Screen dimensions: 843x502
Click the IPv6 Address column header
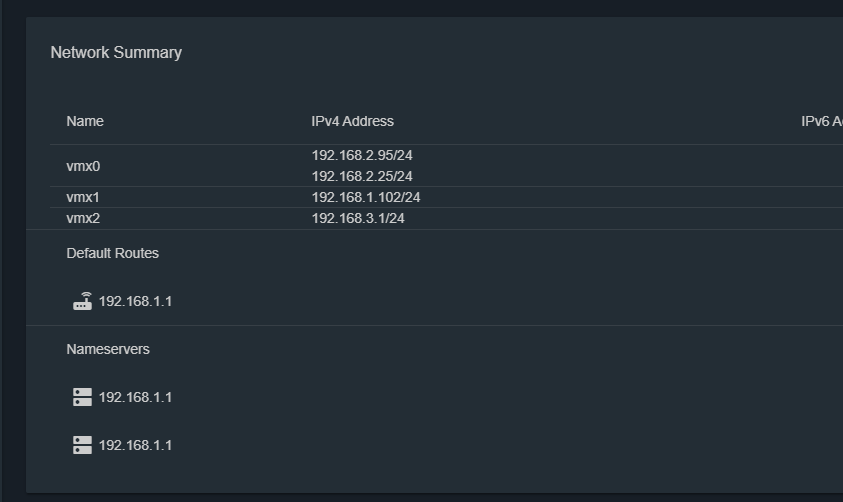[x=822, y=121]
